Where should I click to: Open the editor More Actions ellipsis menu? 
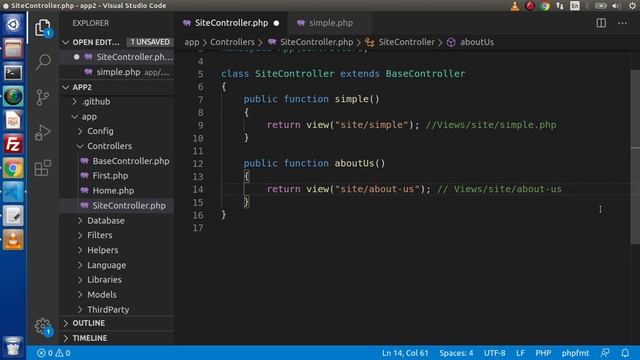click(x=622, y=23)
